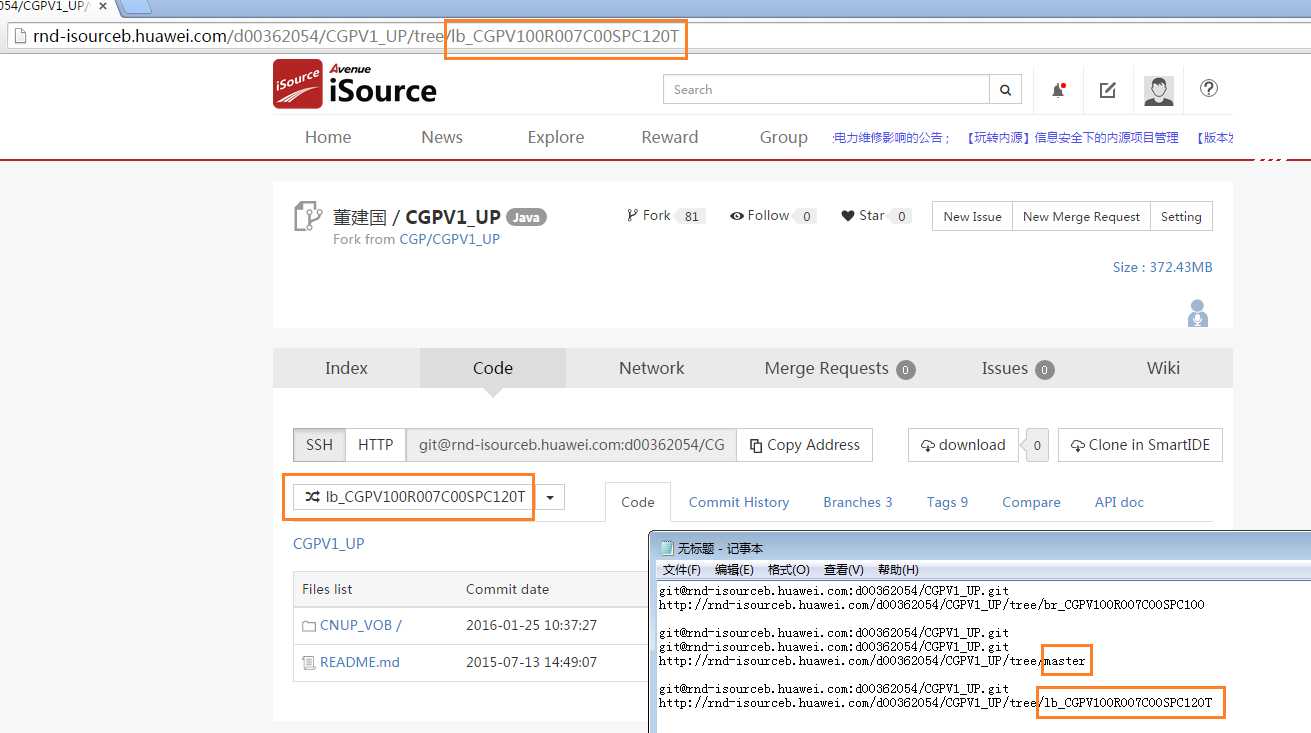The image size is (1311, 733).
Task: Open CNUP_VOB folder link
Action: pos(360,625)
